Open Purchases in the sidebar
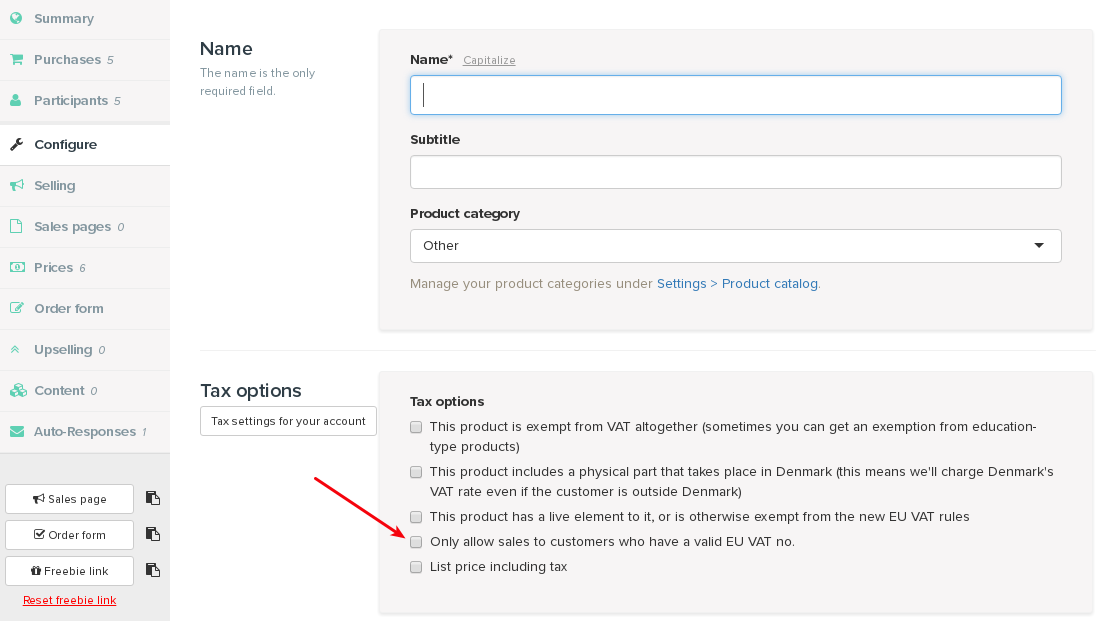 click(85, 59)
